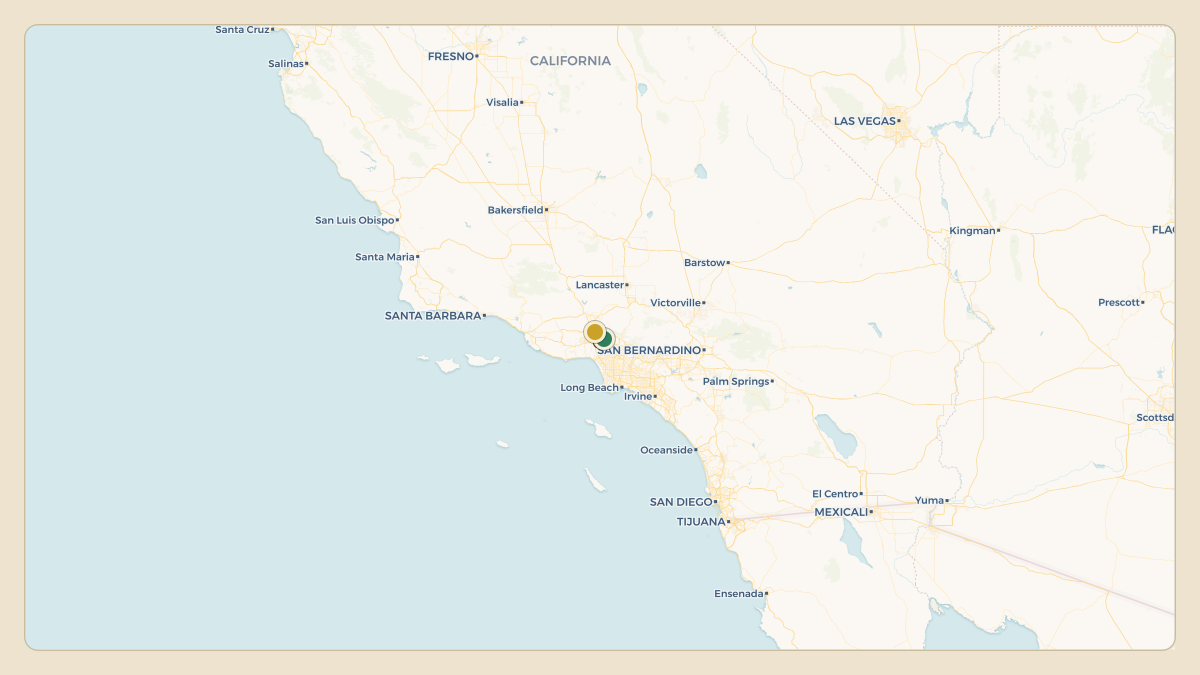1200x675 pixels.
Task: Click the yellow map marker near Los Angeles
Action: 595,331
